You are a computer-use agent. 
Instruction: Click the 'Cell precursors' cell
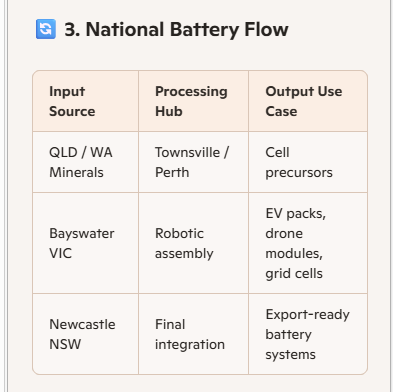tap(308, 162)
